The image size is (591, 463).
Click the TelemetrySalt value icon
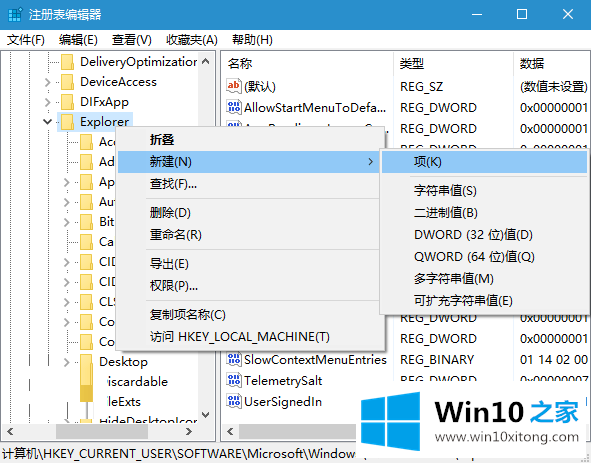234,380
